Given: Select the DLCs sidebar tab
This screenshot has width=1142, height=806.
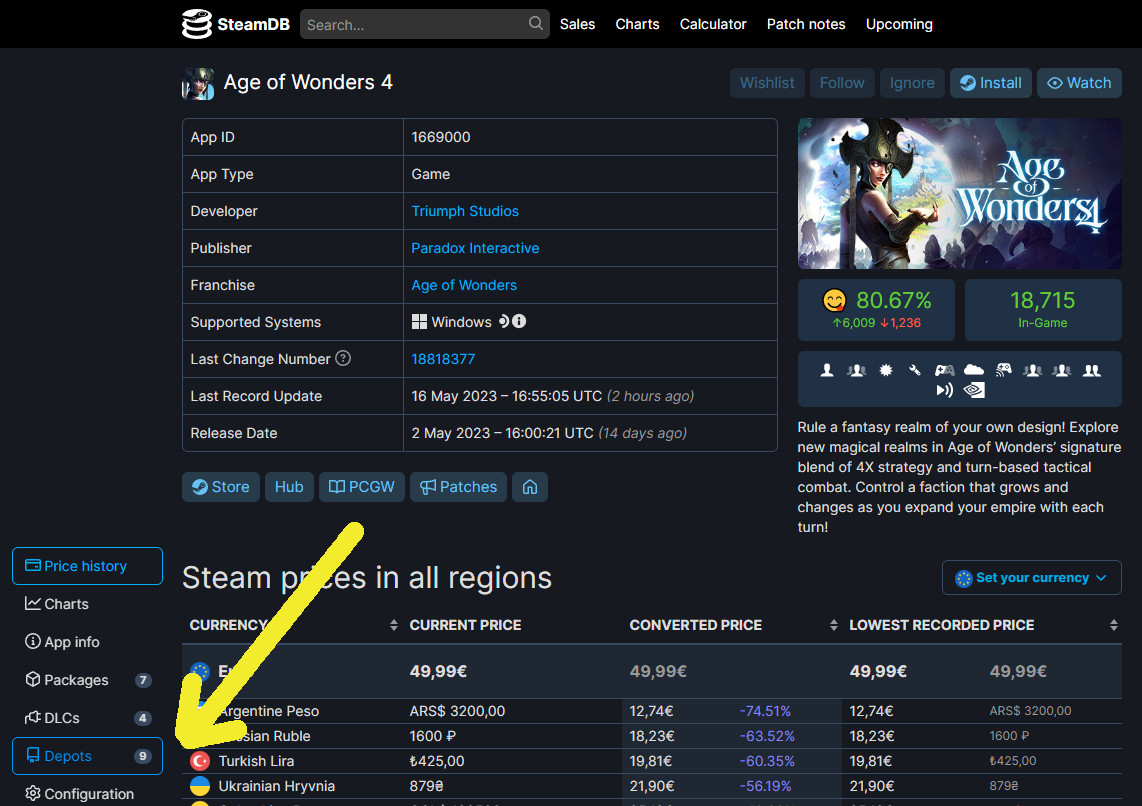Looking at the screenshot, I should click(87, 718).
